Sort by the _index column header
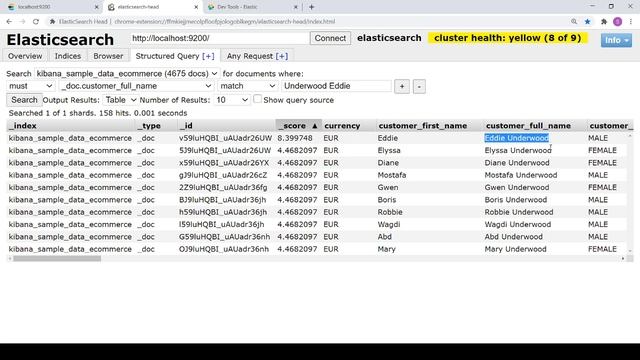Screen dimensions: 640x360 click(71, 126)
